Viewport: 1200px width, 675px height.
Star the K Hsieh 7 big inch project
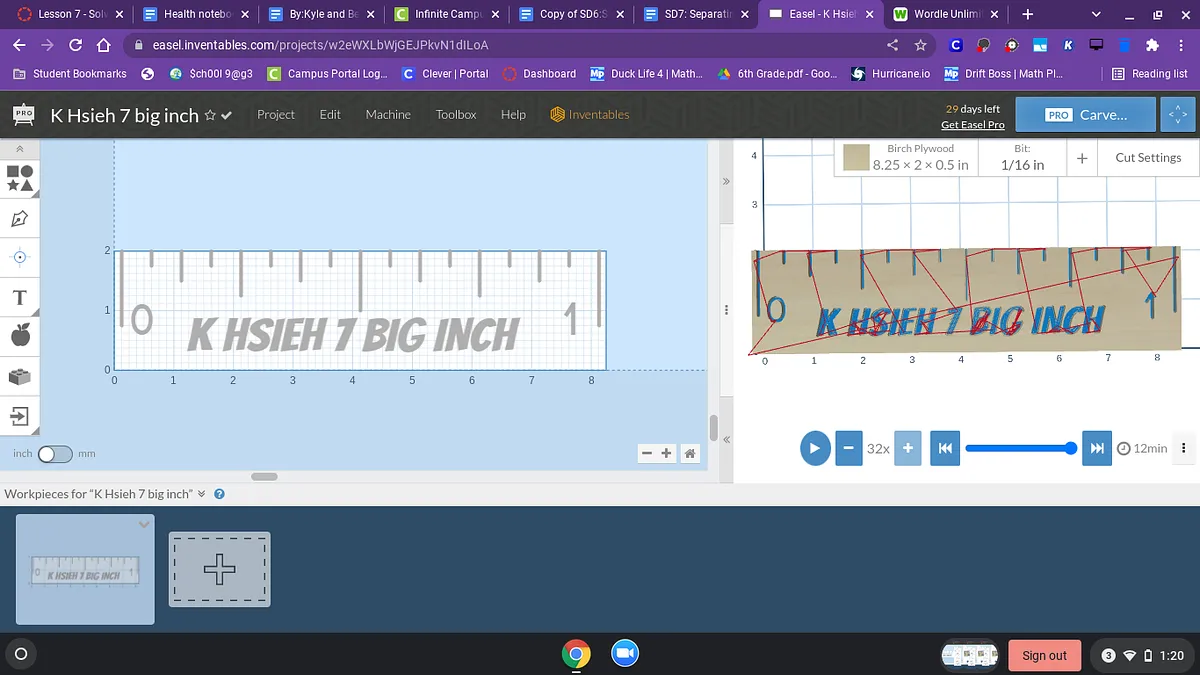point(210,115)
